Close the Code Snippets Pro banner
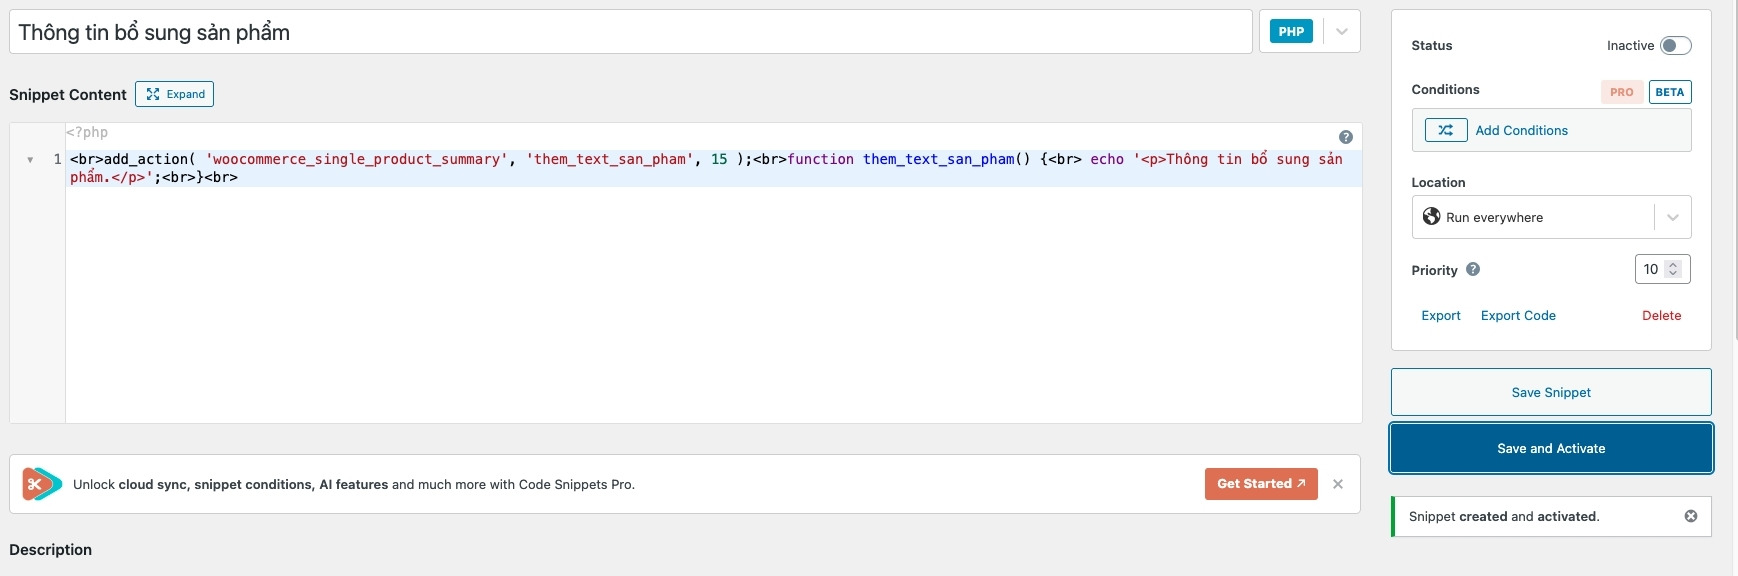Screen dimensions: 1738x576 pos(1338,484)
